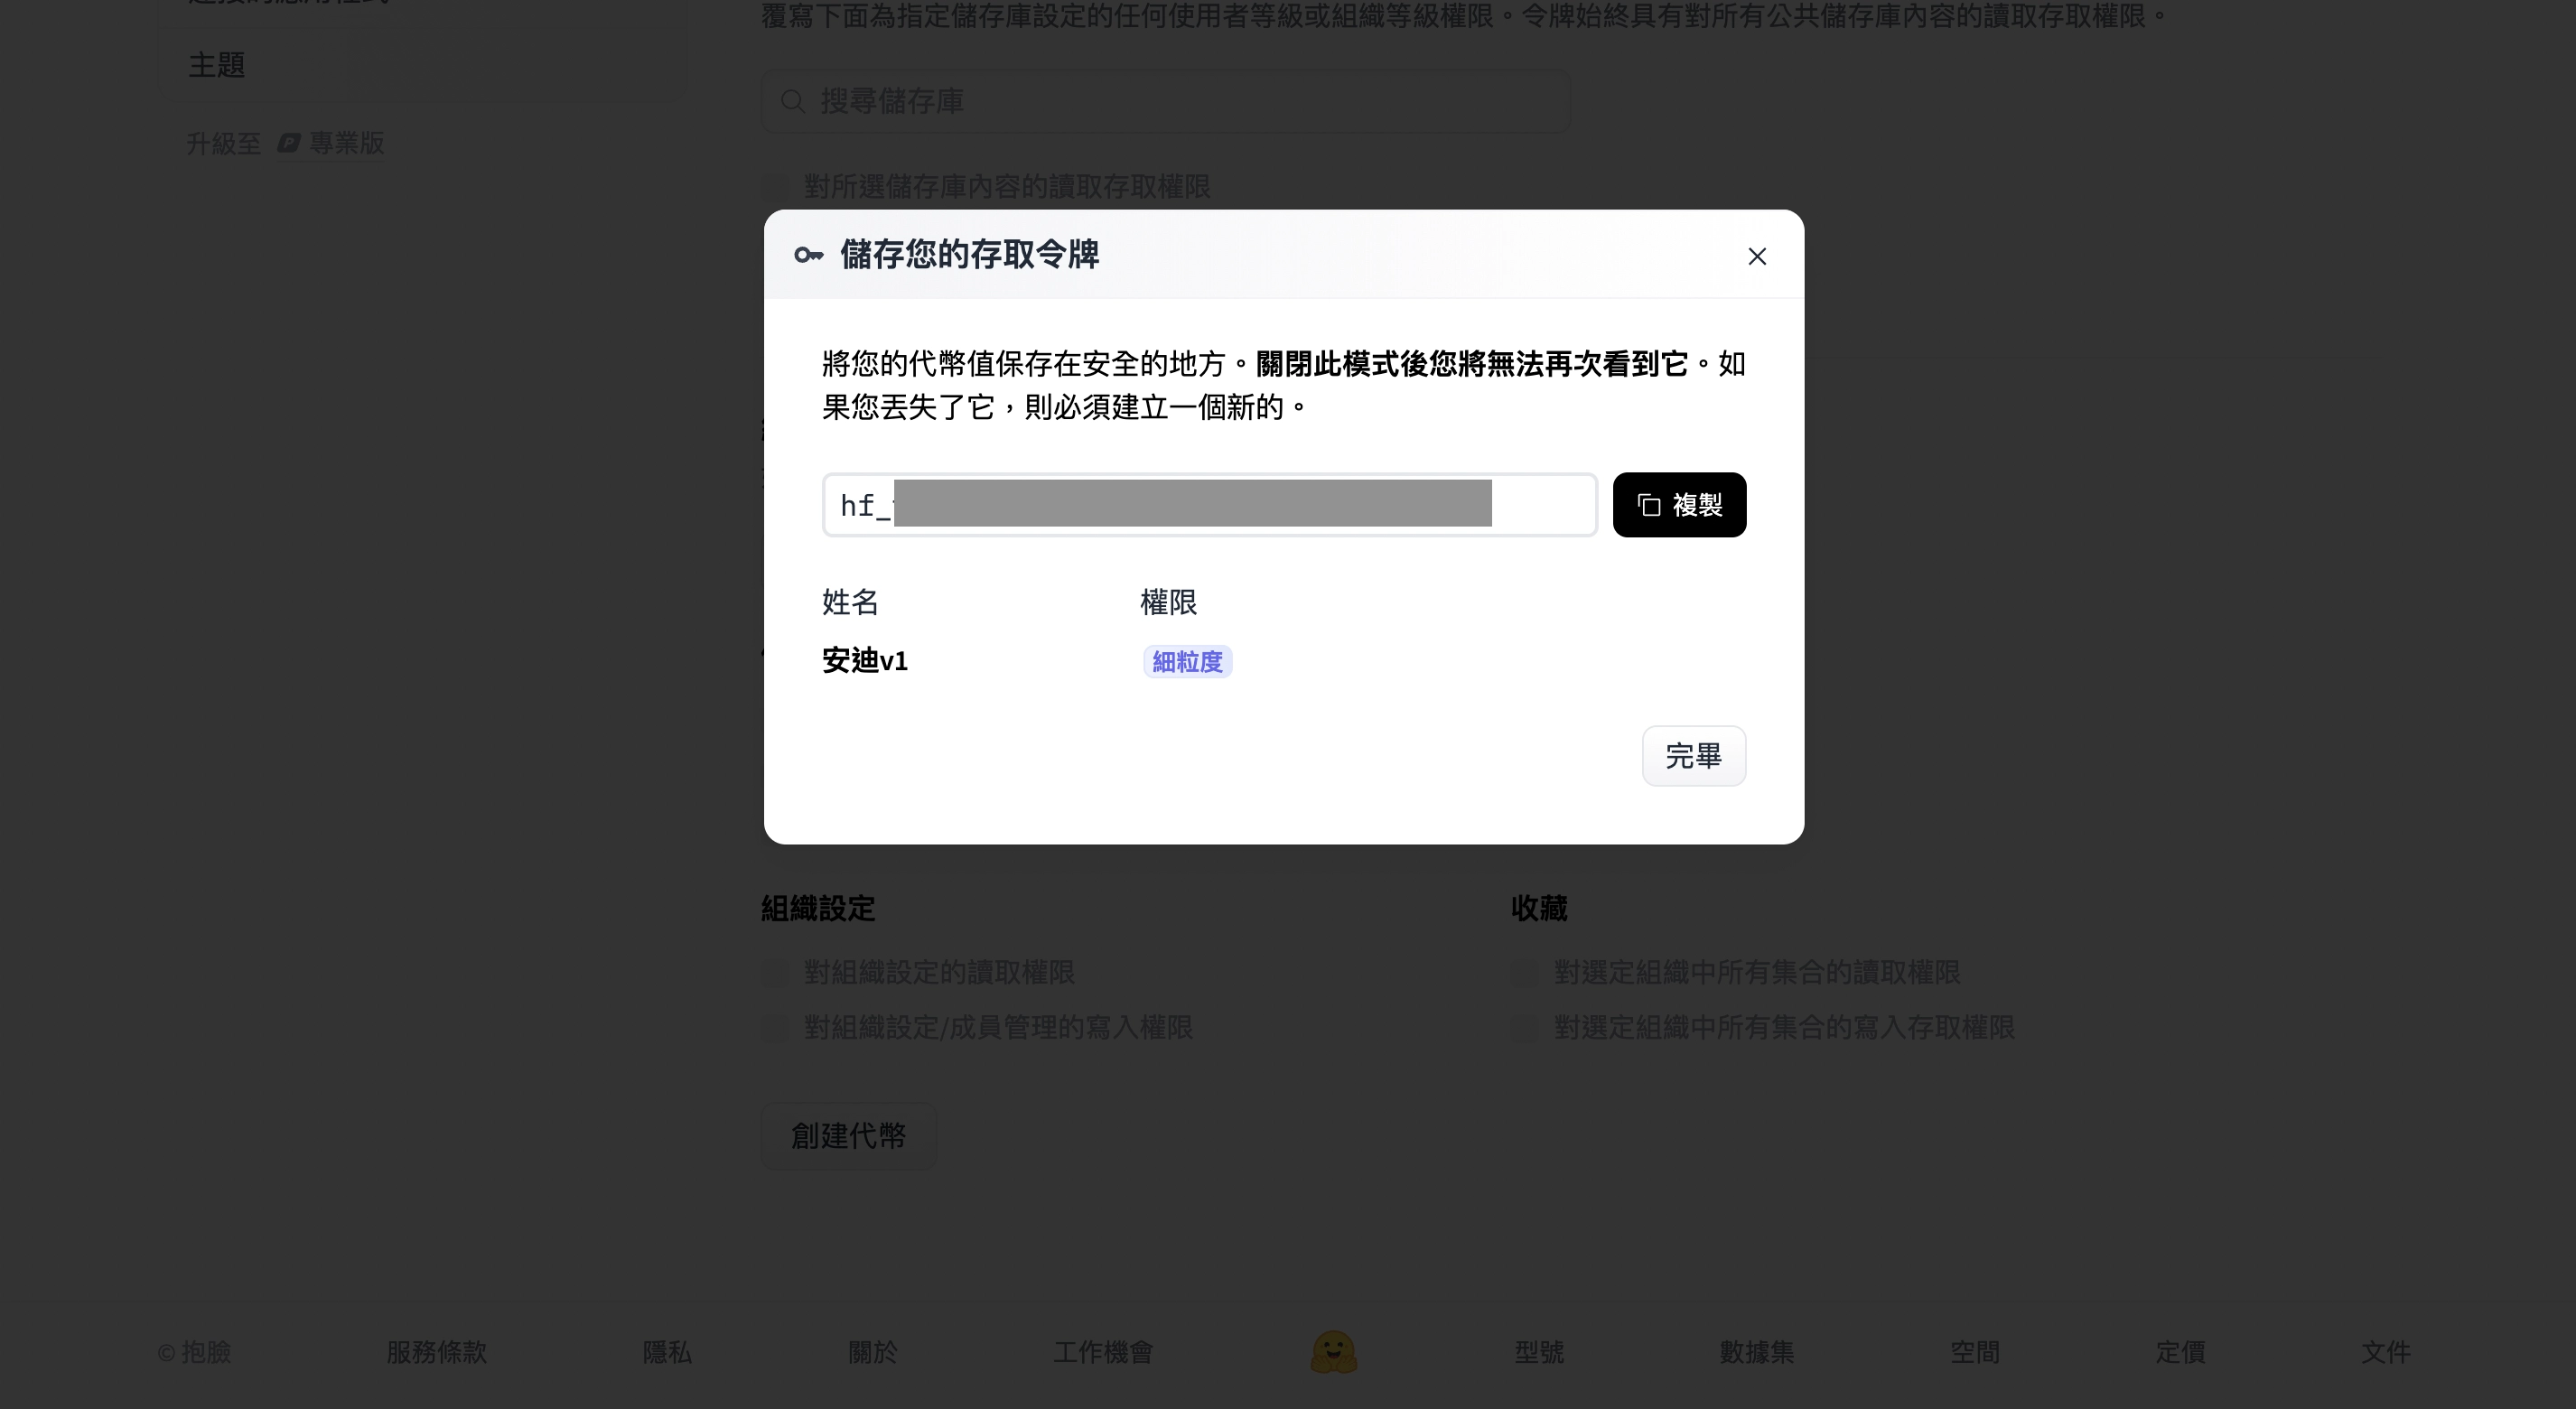
Task: Click the Hugging Face emoji logo in footer
Action: [1333, 1352]
